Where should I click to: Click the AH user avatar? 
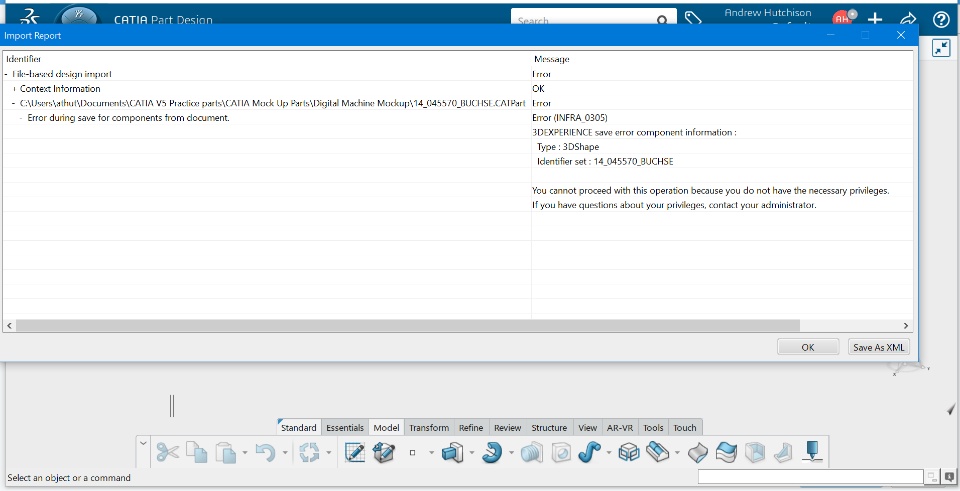pyautogui.click(x=844, y=18)
